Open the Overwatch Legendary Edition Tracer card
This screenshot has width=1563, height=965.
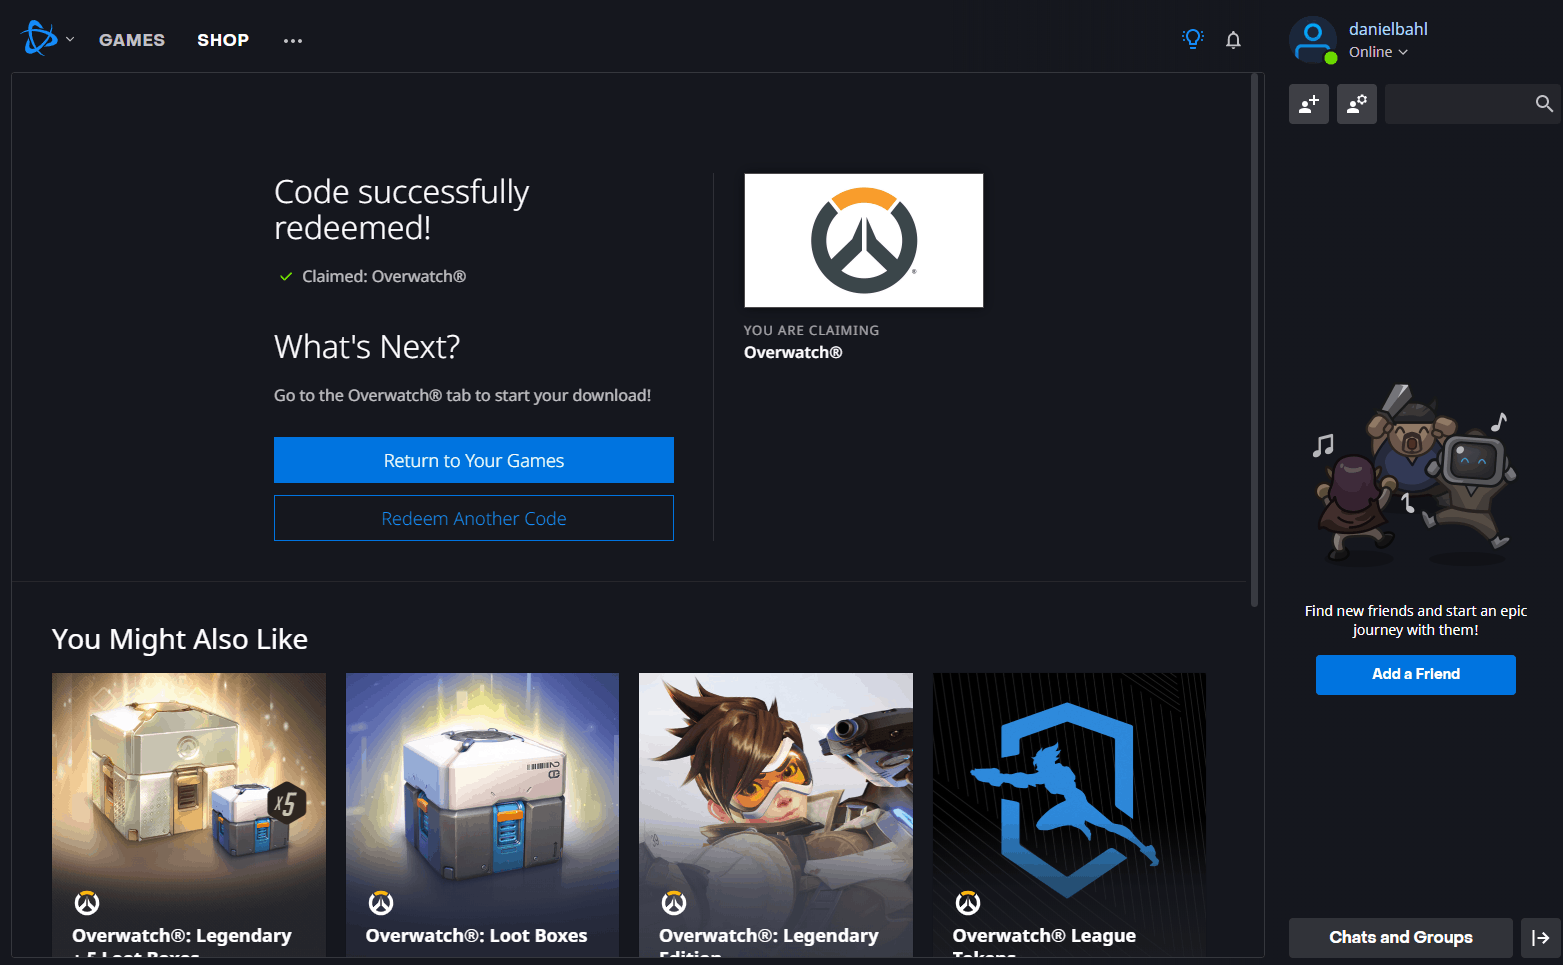776,814
